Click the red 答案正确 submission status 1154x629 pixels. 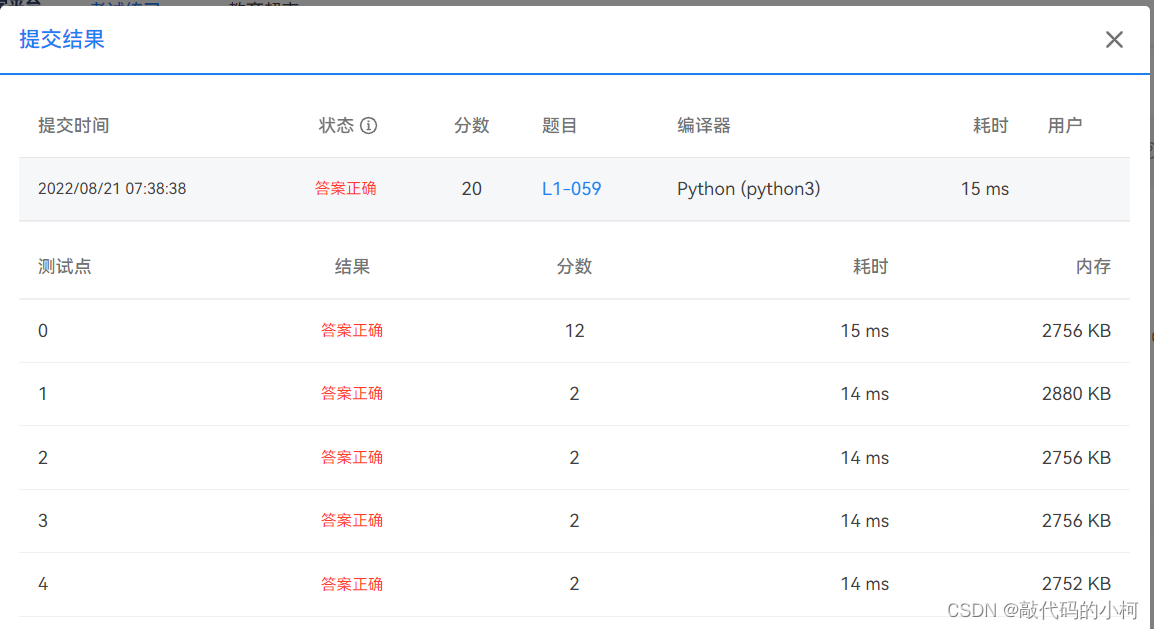pos(345,188)
